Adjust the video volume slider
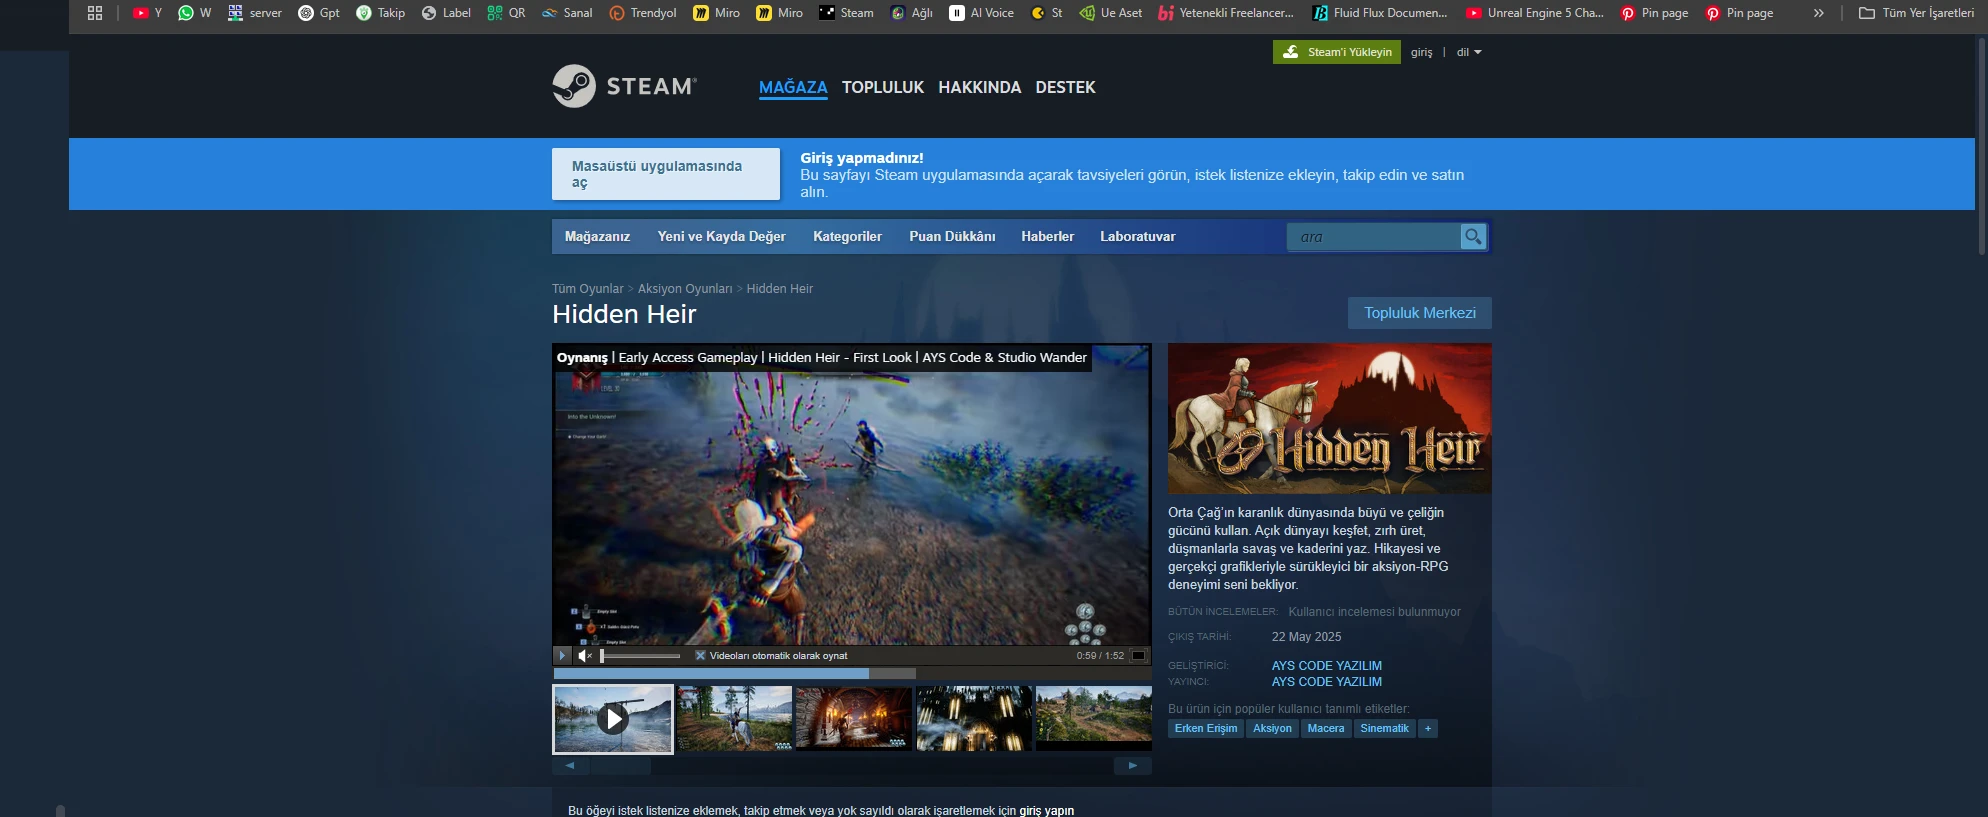 point(640,656)
